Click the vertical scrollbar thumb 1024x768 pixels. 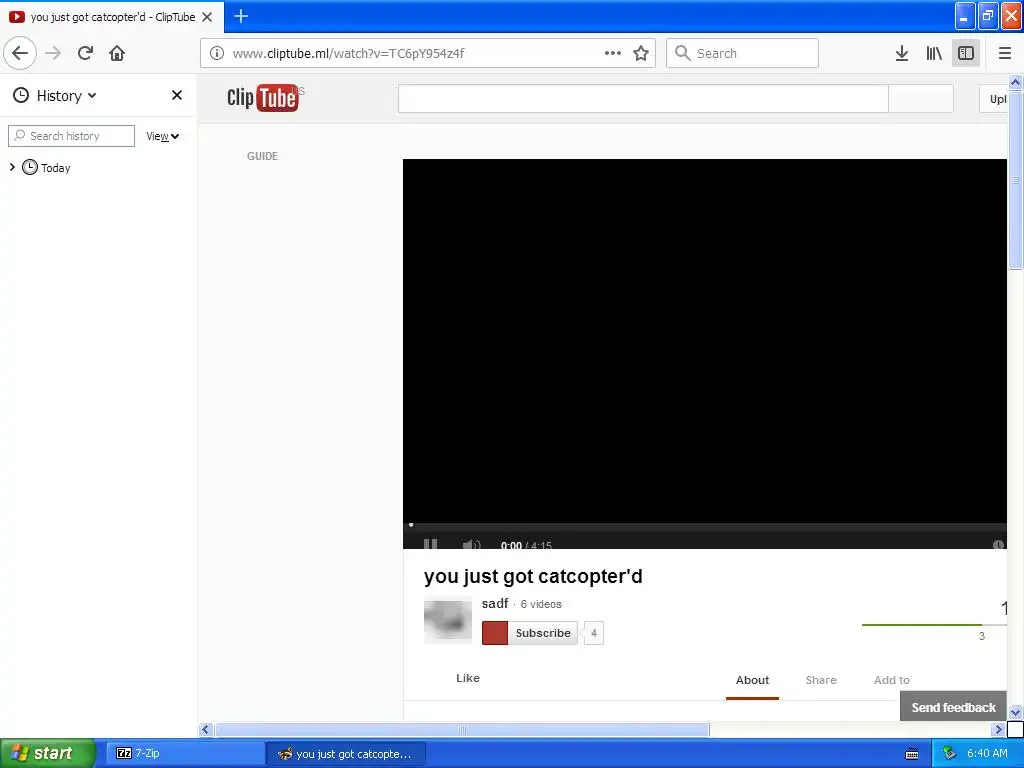coord(1016,179)
